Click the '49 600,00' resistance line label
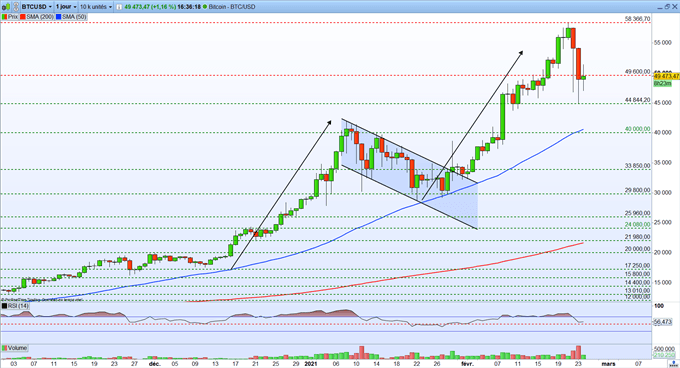This screenshot has width=680, height=368. point(638,72)
